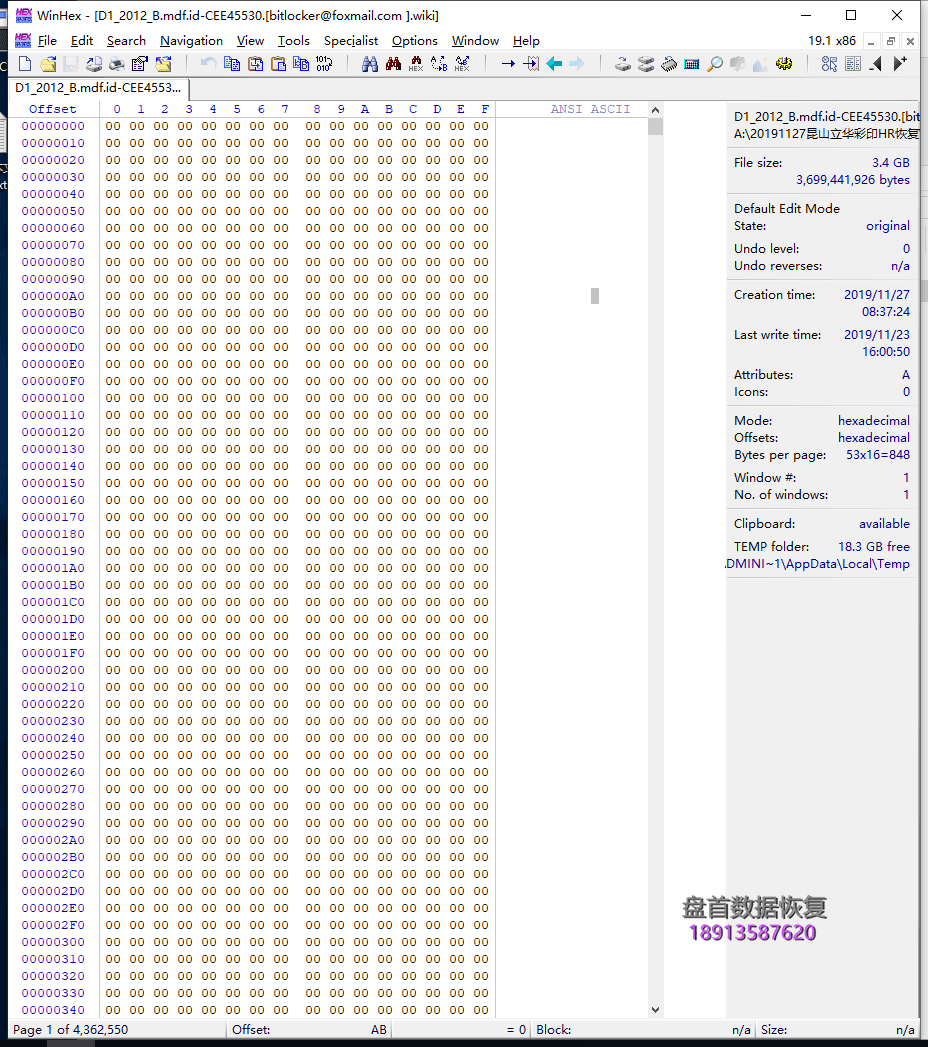928x1047 pixels.
Task: Click the Save Sectors floppy icon
Action: tap(71, 64)
